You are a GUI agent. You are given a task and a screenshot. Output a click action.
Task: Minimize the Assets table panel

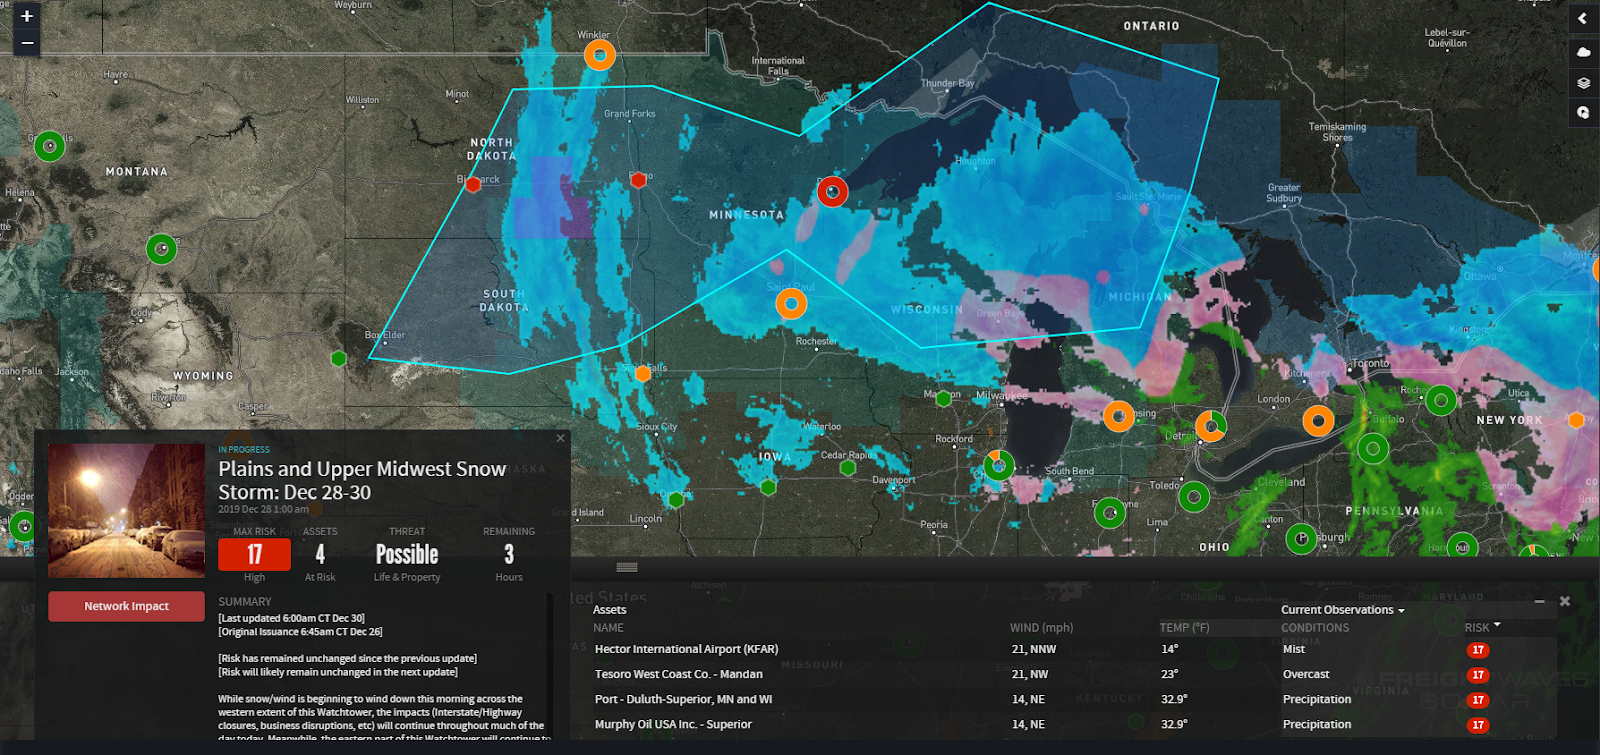coord(1539,601)
